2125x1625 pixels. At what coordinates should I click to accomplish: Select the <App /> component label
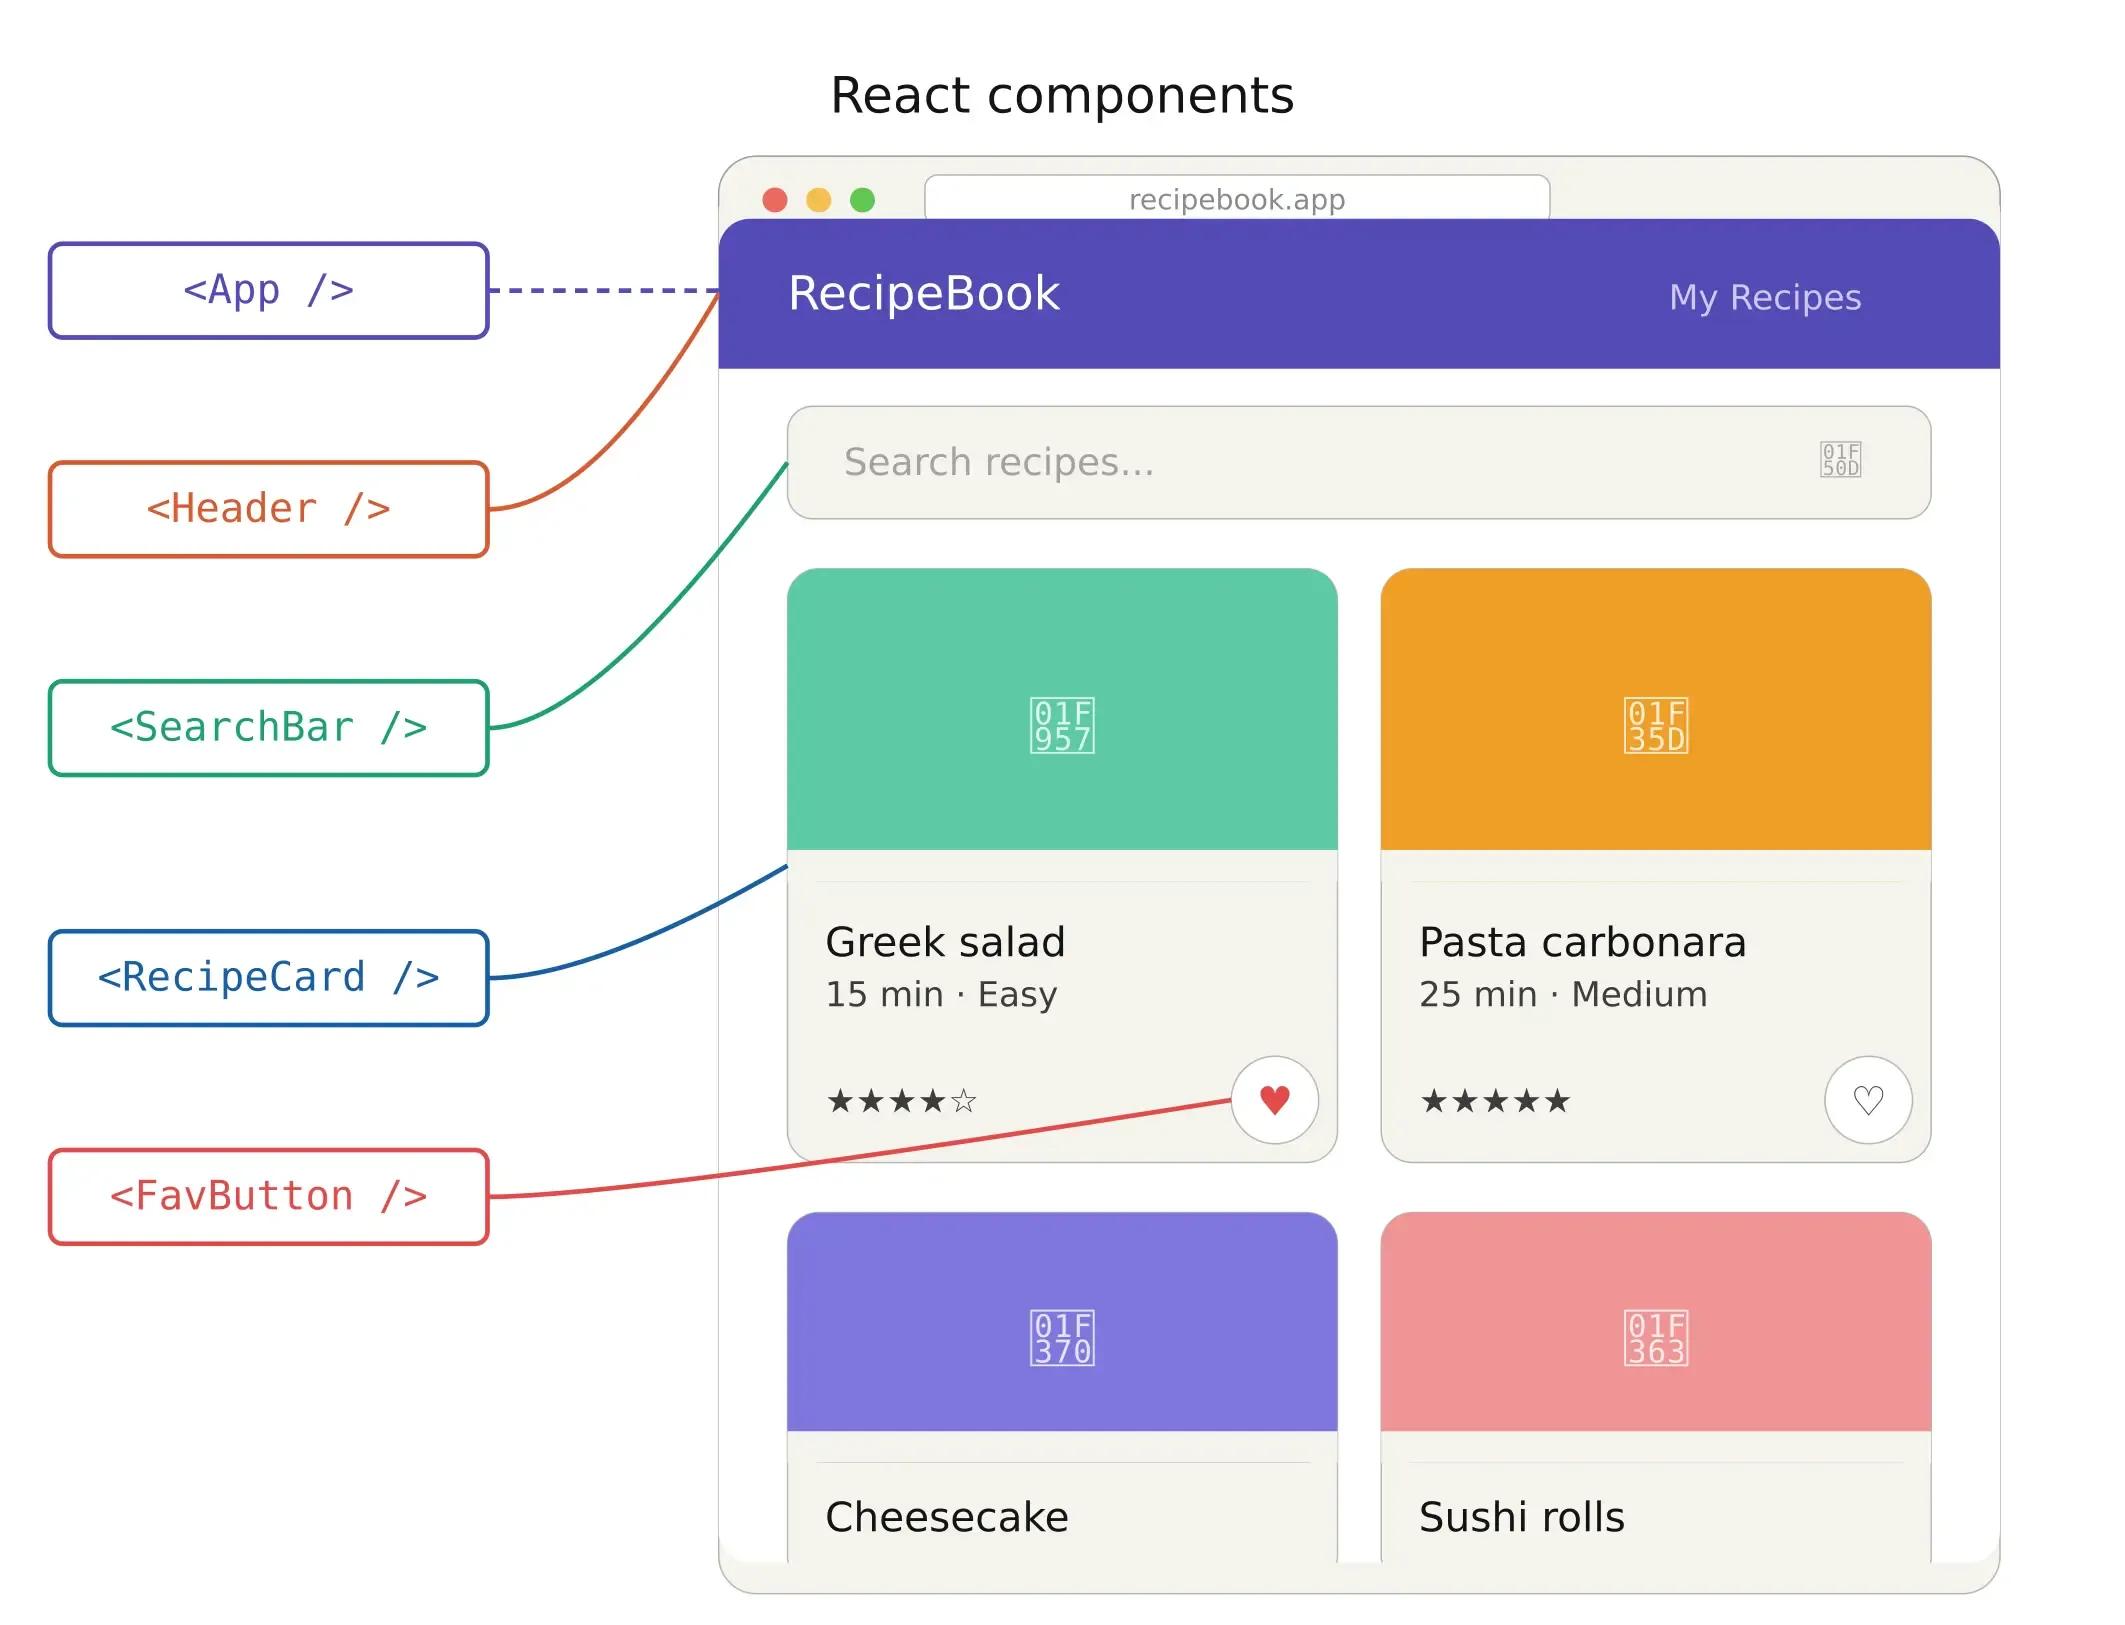(x=269, y=291)
